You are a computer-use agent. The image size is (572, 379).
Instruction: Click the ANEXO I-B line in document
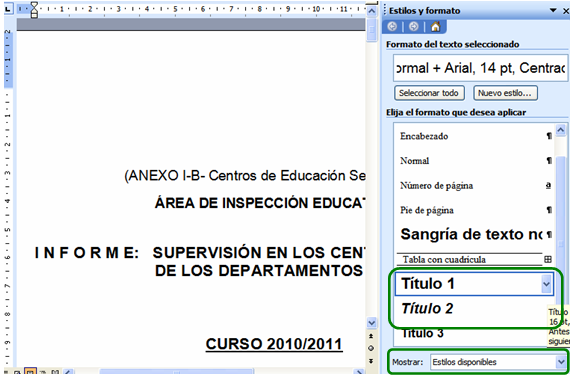point(245,176)
